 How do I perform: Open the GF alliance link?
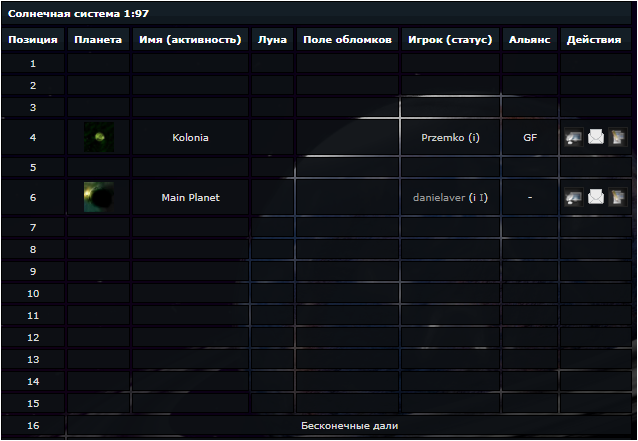click(x=530, y=138)
